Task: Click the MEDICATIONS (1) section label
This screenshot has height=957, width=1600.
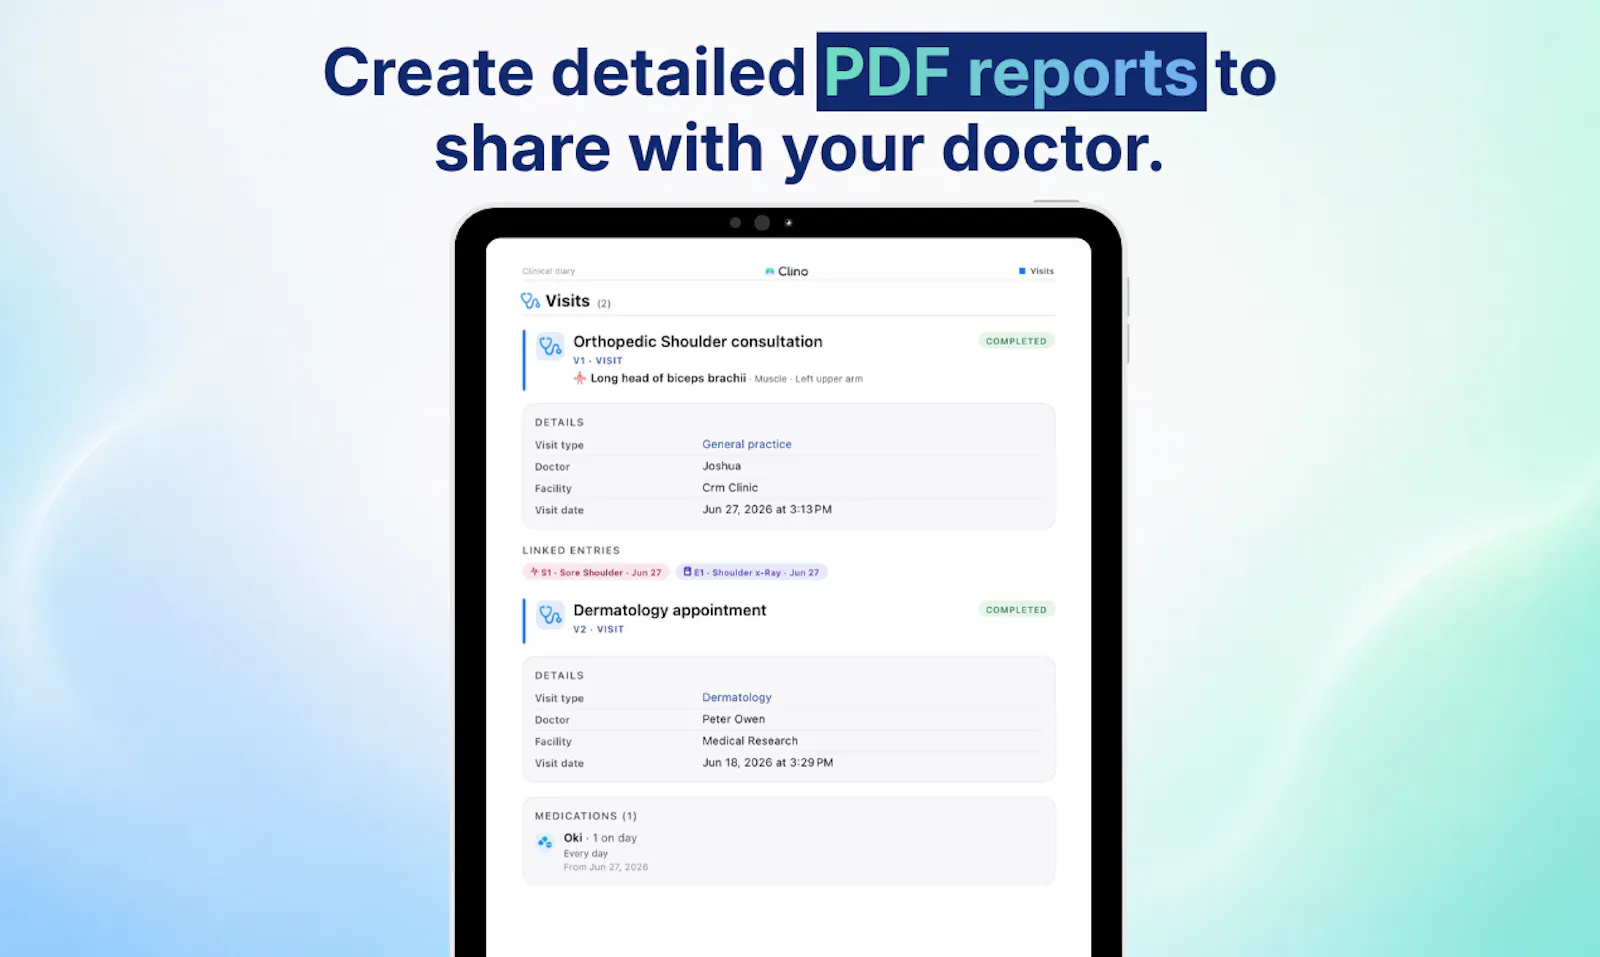Action: tap(585, 816)
